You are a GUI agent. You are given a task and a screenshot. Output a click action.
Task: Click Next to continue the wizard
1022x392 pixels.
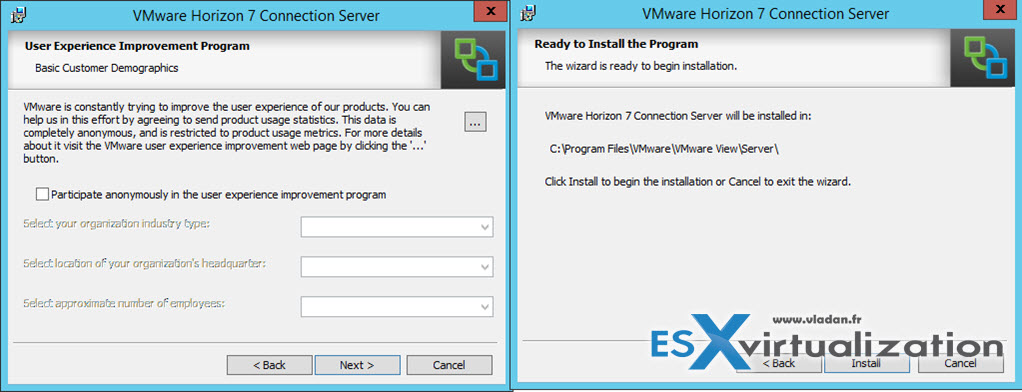(357, 365)
